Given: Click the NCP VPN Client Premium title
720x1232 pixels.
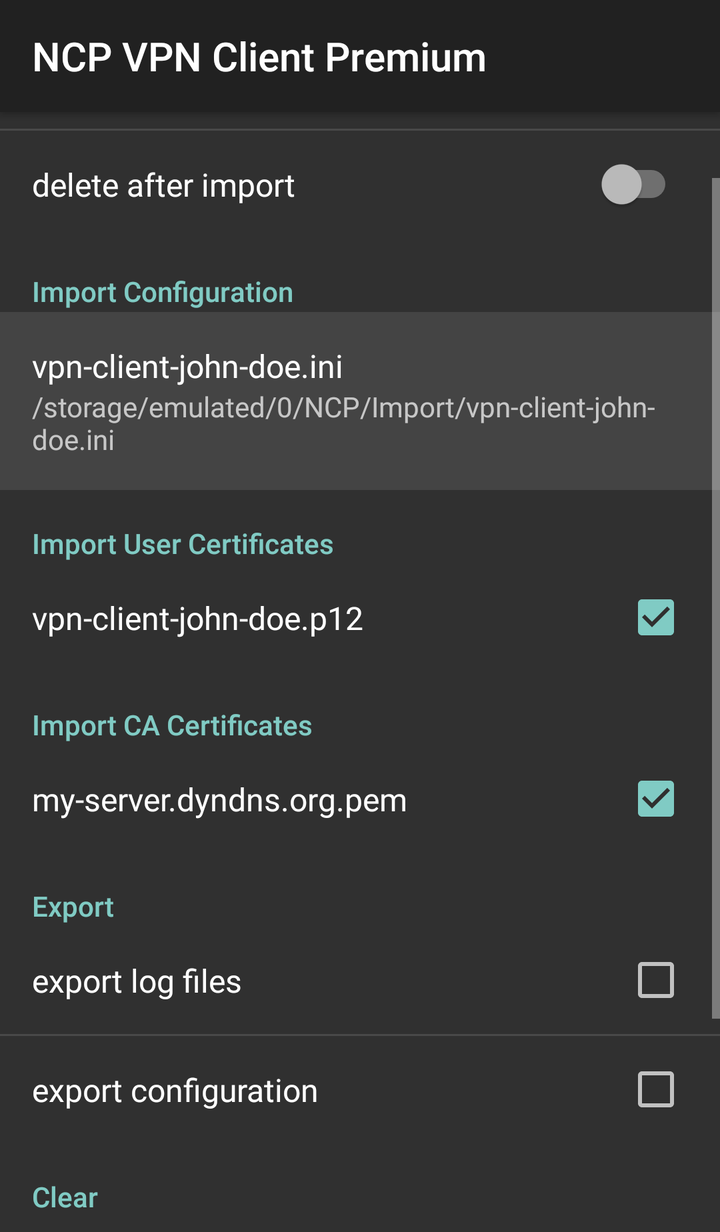Looking at the screenshot, I should click(259, 58).
